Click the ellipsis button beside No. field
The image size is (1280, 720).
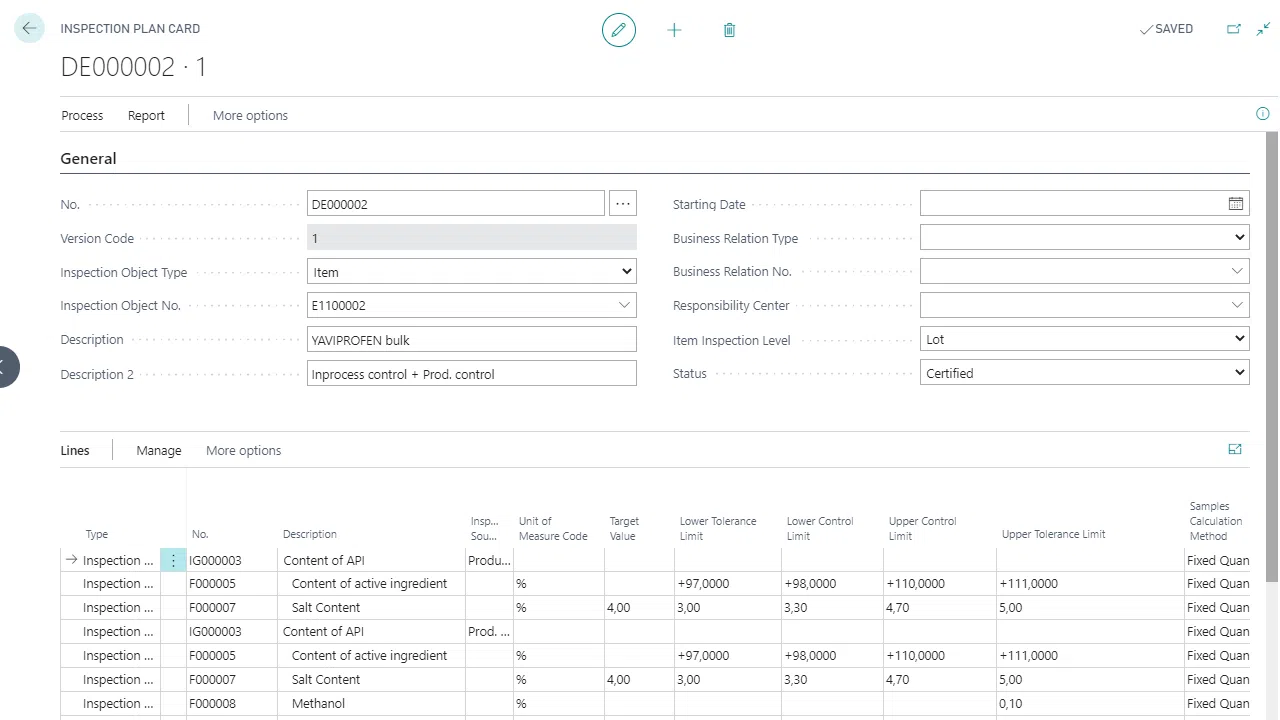(623, 204)
